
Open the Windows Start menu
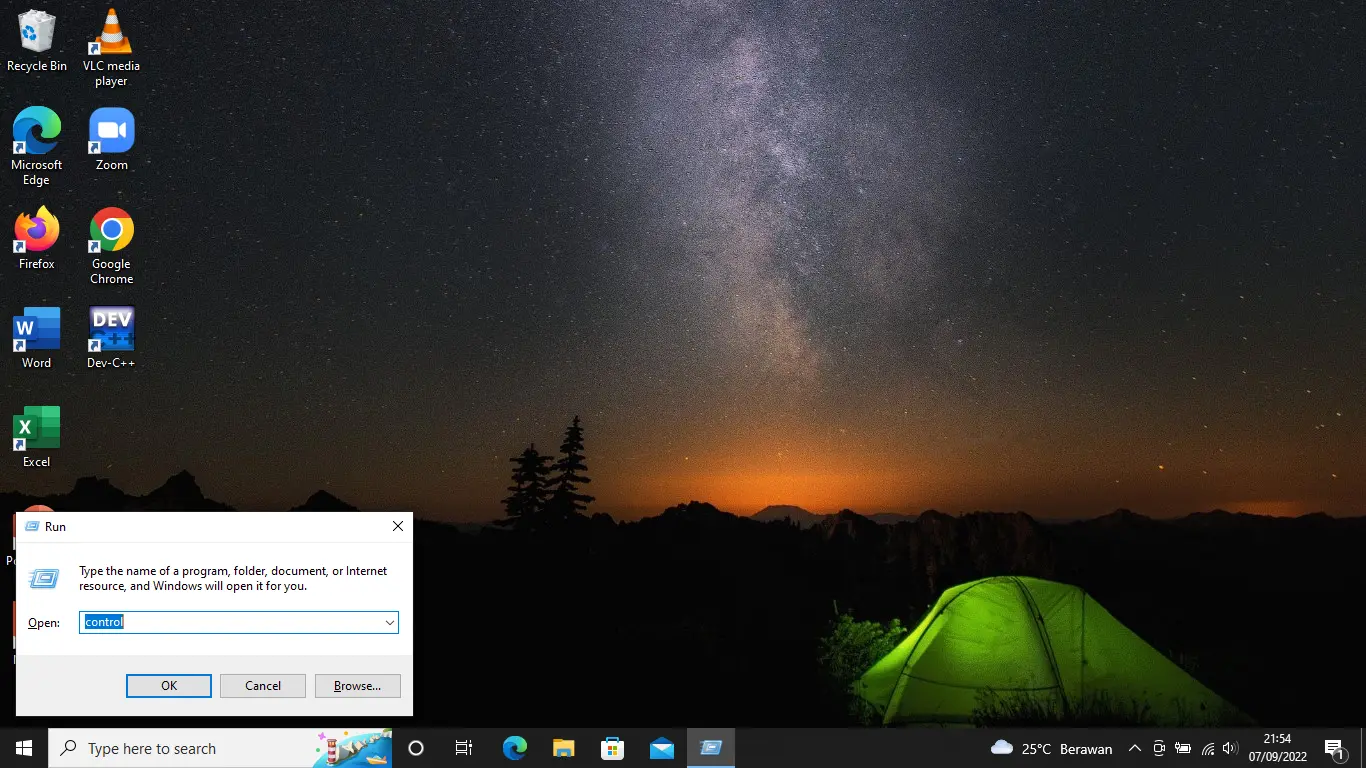coord(24,748)
